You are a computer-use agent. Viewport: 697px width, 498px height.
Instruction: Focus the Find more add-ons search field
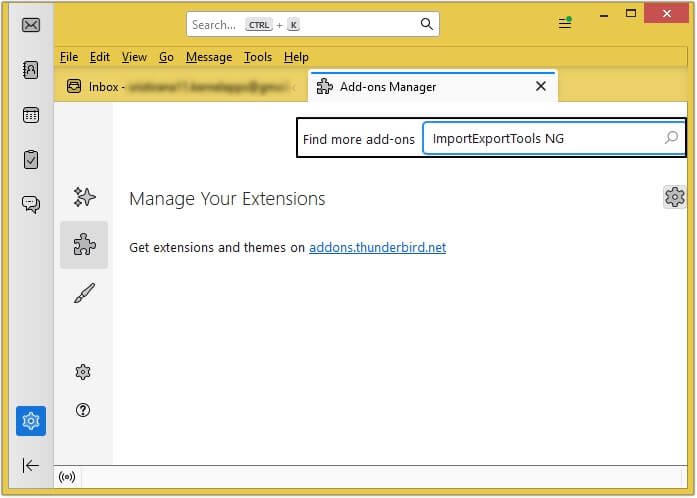pos(554,138)
